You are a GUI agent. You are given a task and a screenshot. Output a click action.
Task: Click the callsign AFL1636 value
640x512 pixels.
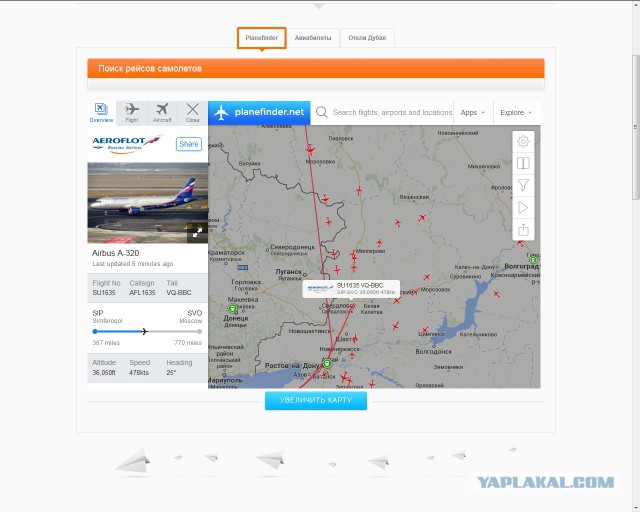coord(142,293)
